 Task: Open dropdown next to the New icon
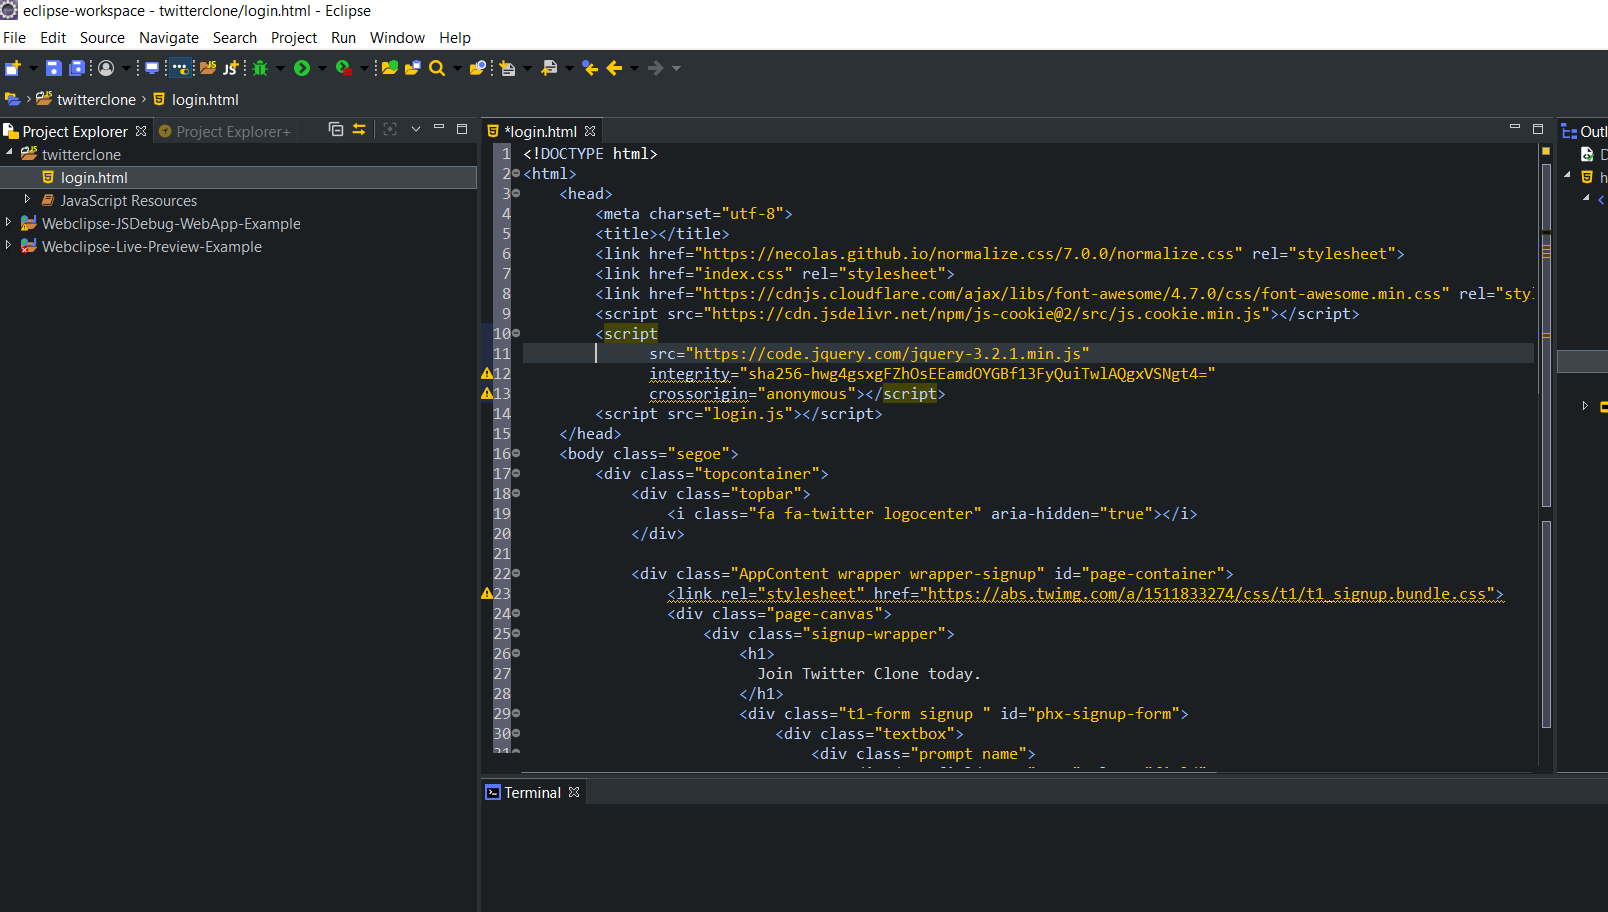click(33, 68)
